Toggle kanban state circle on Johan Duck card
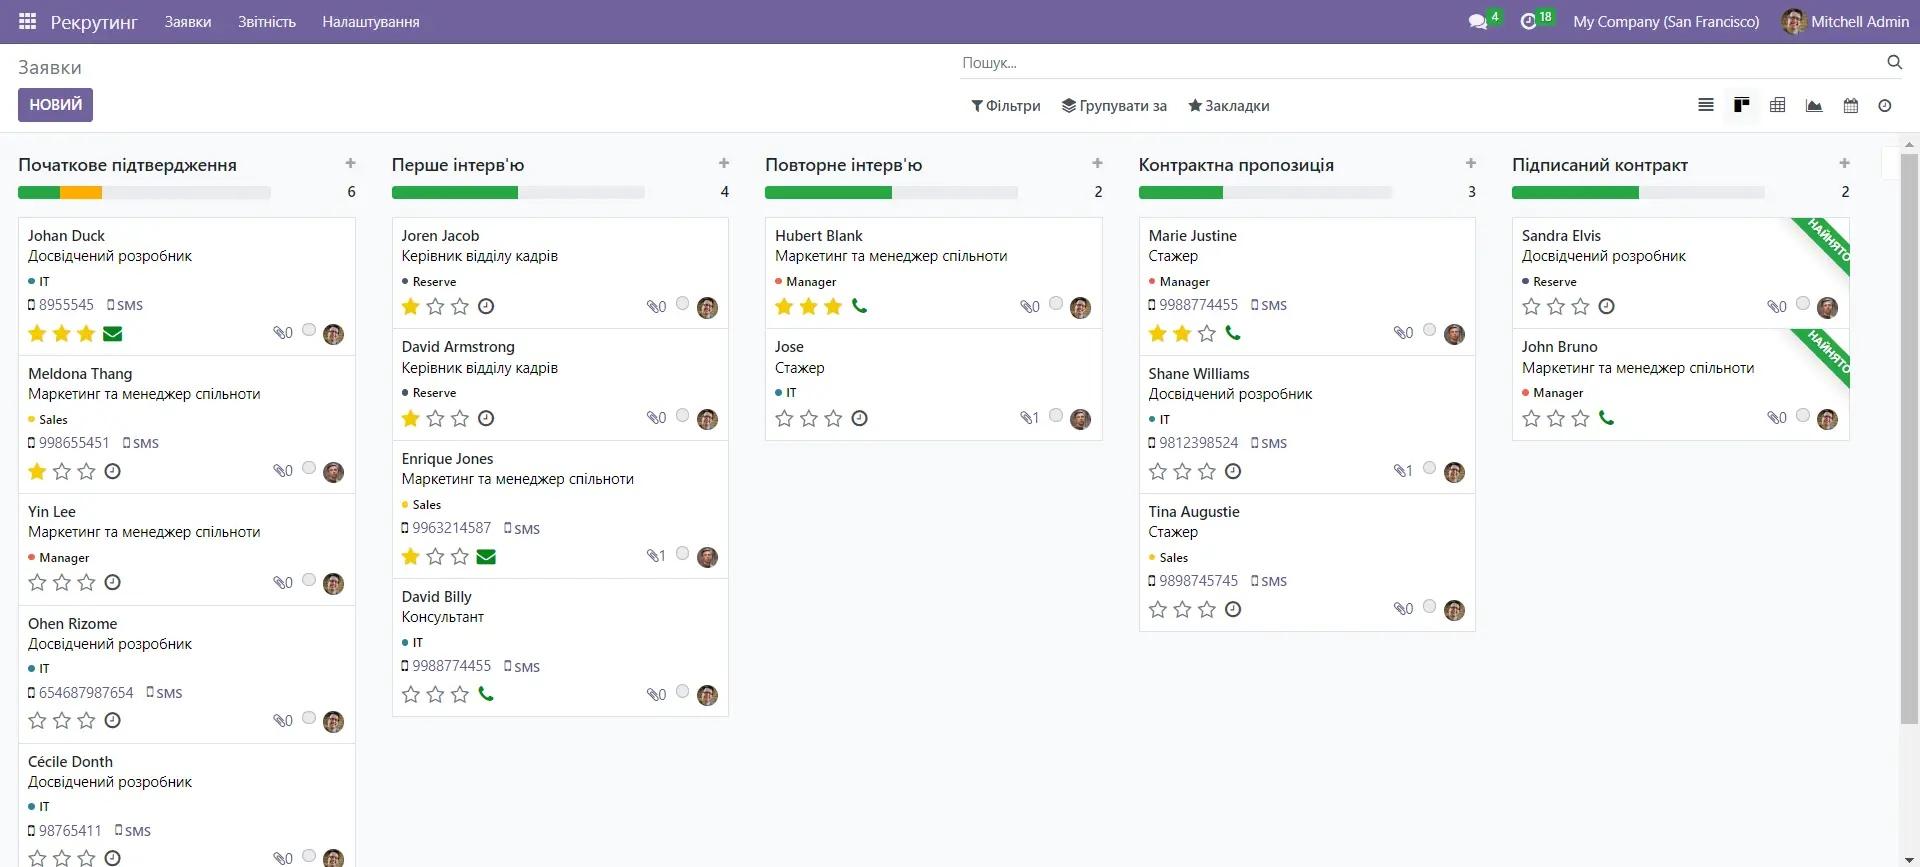1920x867 pixels. coord(309,330)
